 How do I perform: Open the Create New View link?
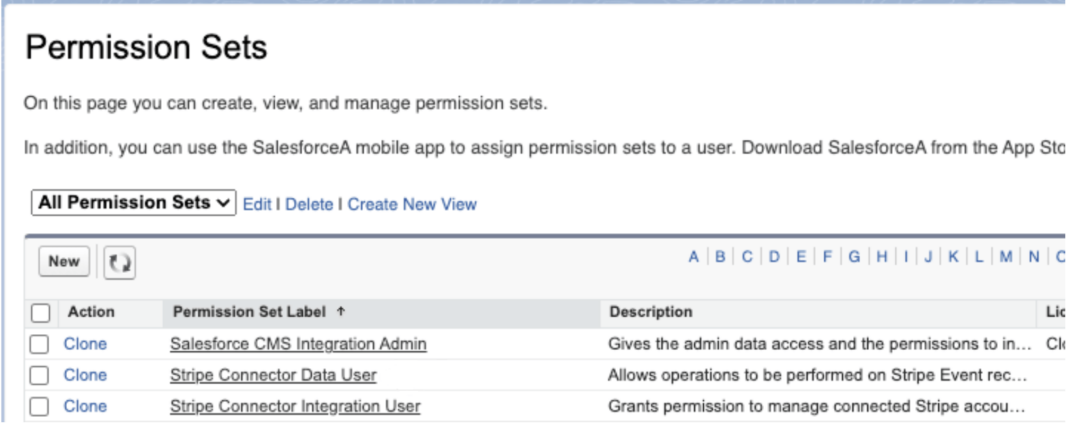pyautogui.click(x=412, y=204)
